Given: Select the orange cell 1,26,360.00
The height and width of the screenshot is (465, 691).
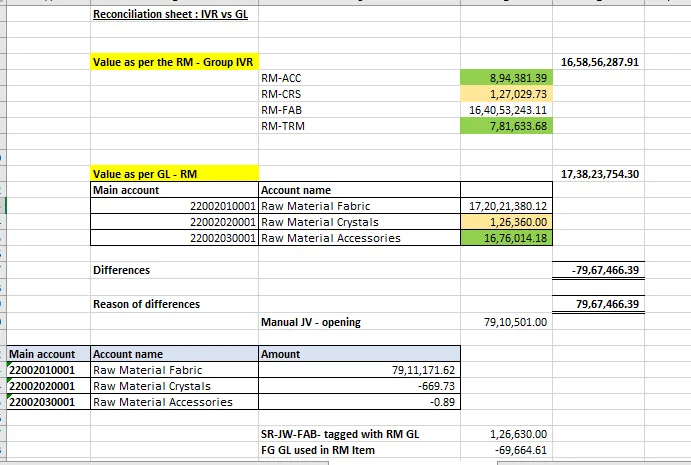Looking at the screenshot, I should pyautogui.click(x=506, y=222).
